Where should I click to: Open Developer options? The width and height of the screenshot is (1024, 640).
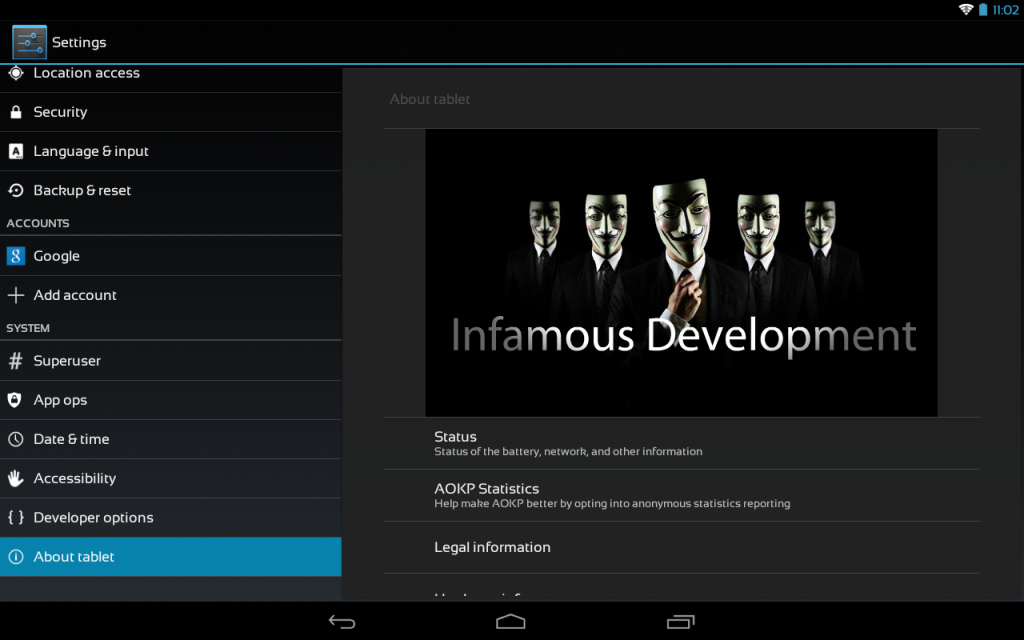[170, 517]
